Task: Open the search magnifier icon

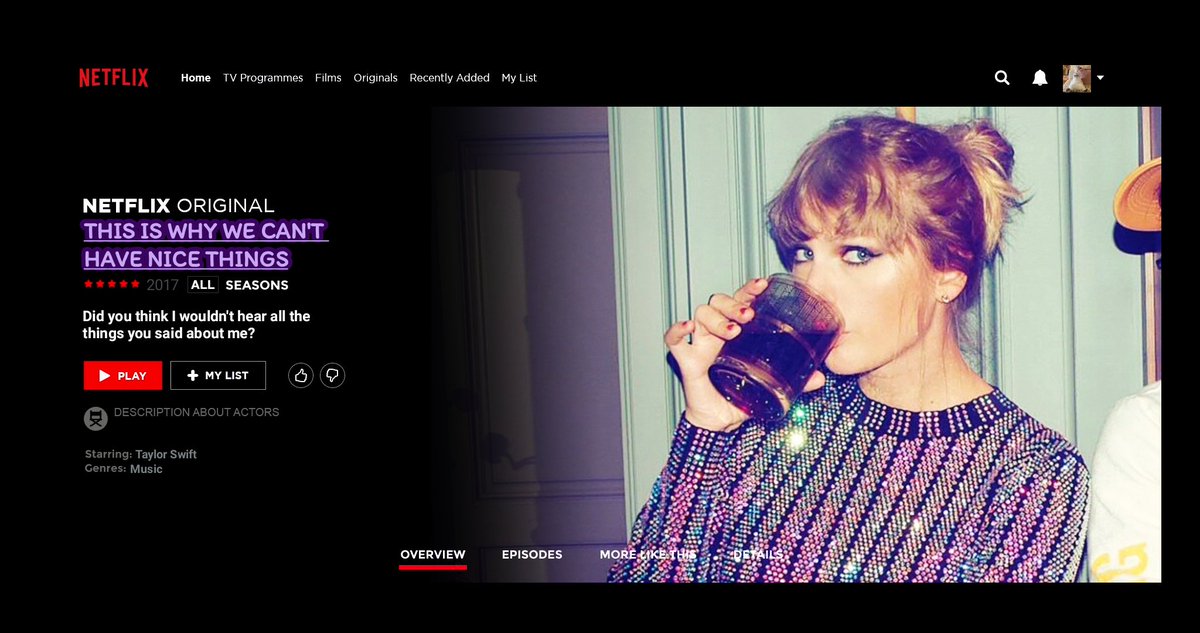Action: pos(1002,78)
